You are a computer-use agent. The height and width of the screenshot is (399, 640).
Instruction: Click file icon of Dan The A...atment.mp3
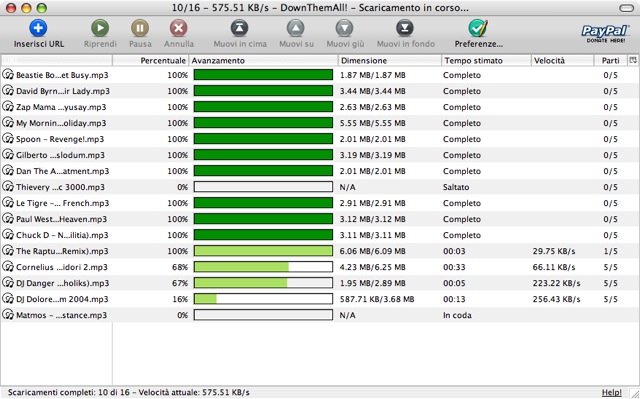[8, 171]
